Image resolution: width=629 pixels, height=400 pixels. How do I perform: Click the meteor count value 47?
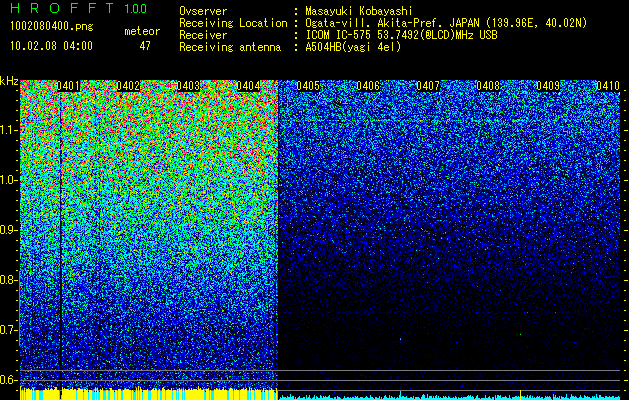tap(145, 46)
